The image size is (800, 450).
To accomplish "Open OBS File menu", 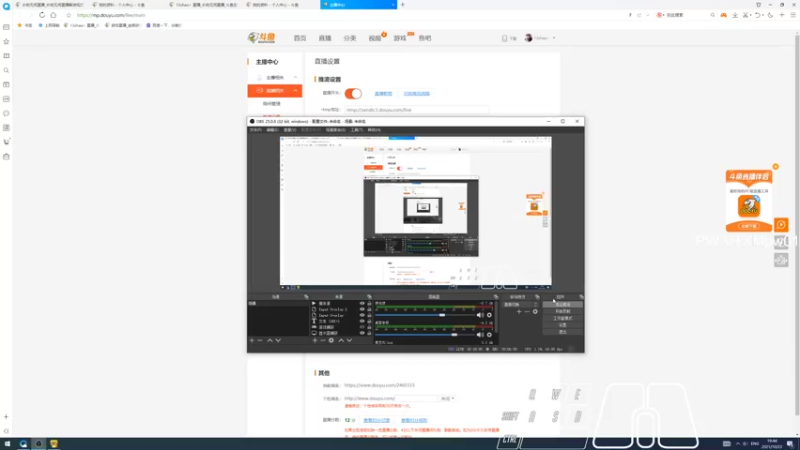I will point(255,130).
